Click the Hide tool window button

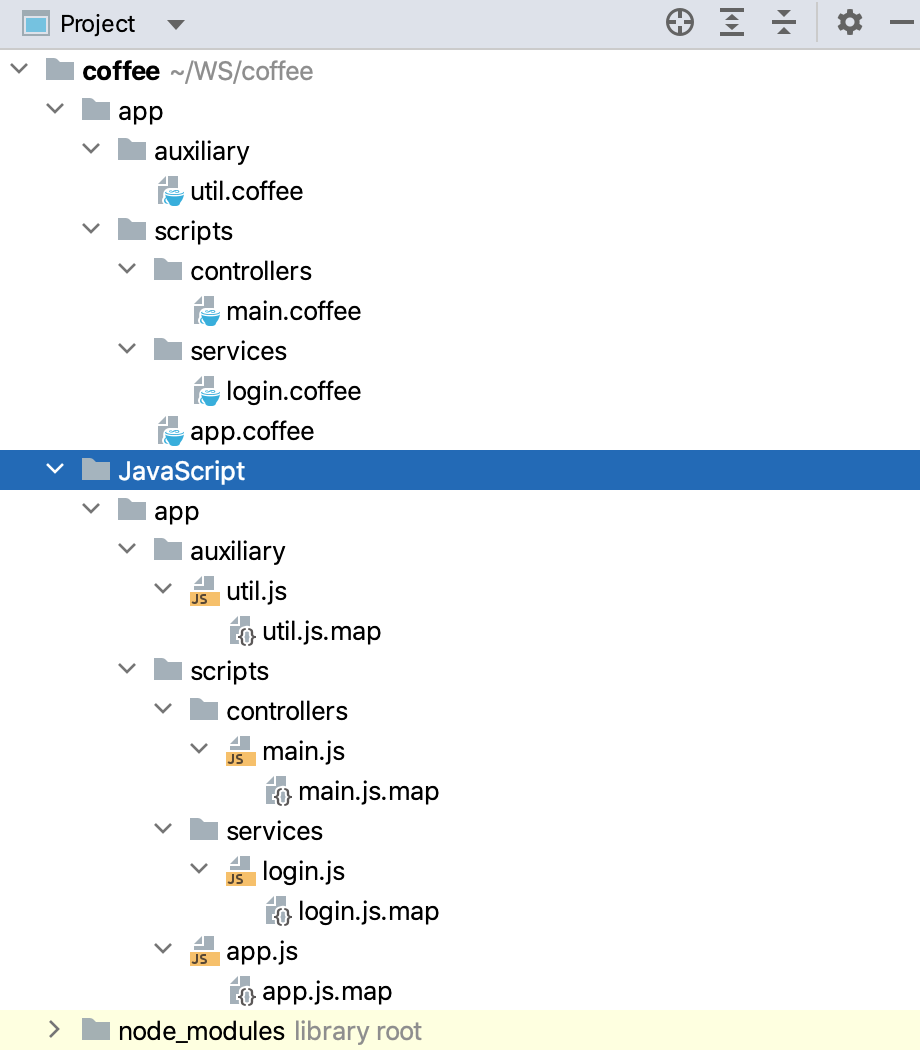(904, 22)
